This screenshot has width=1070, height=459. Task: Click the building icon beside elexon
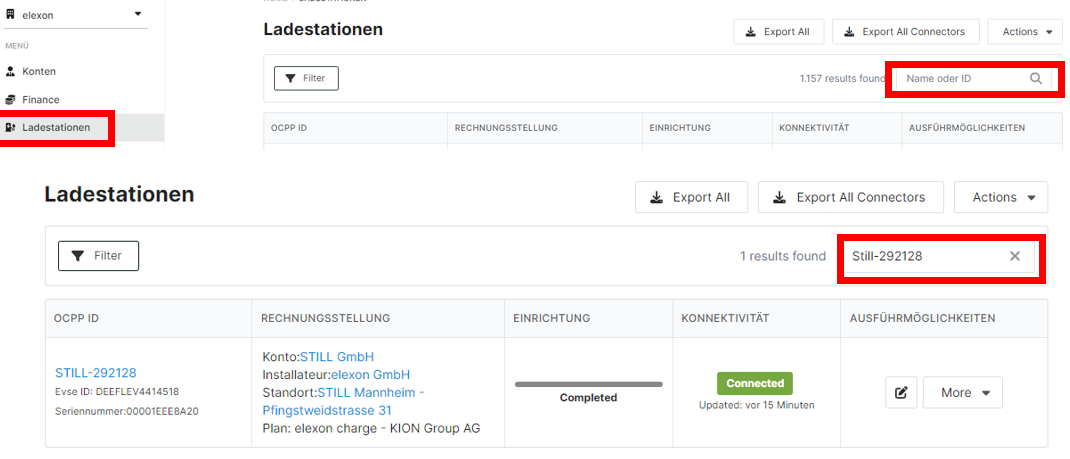tap(10, 14)
